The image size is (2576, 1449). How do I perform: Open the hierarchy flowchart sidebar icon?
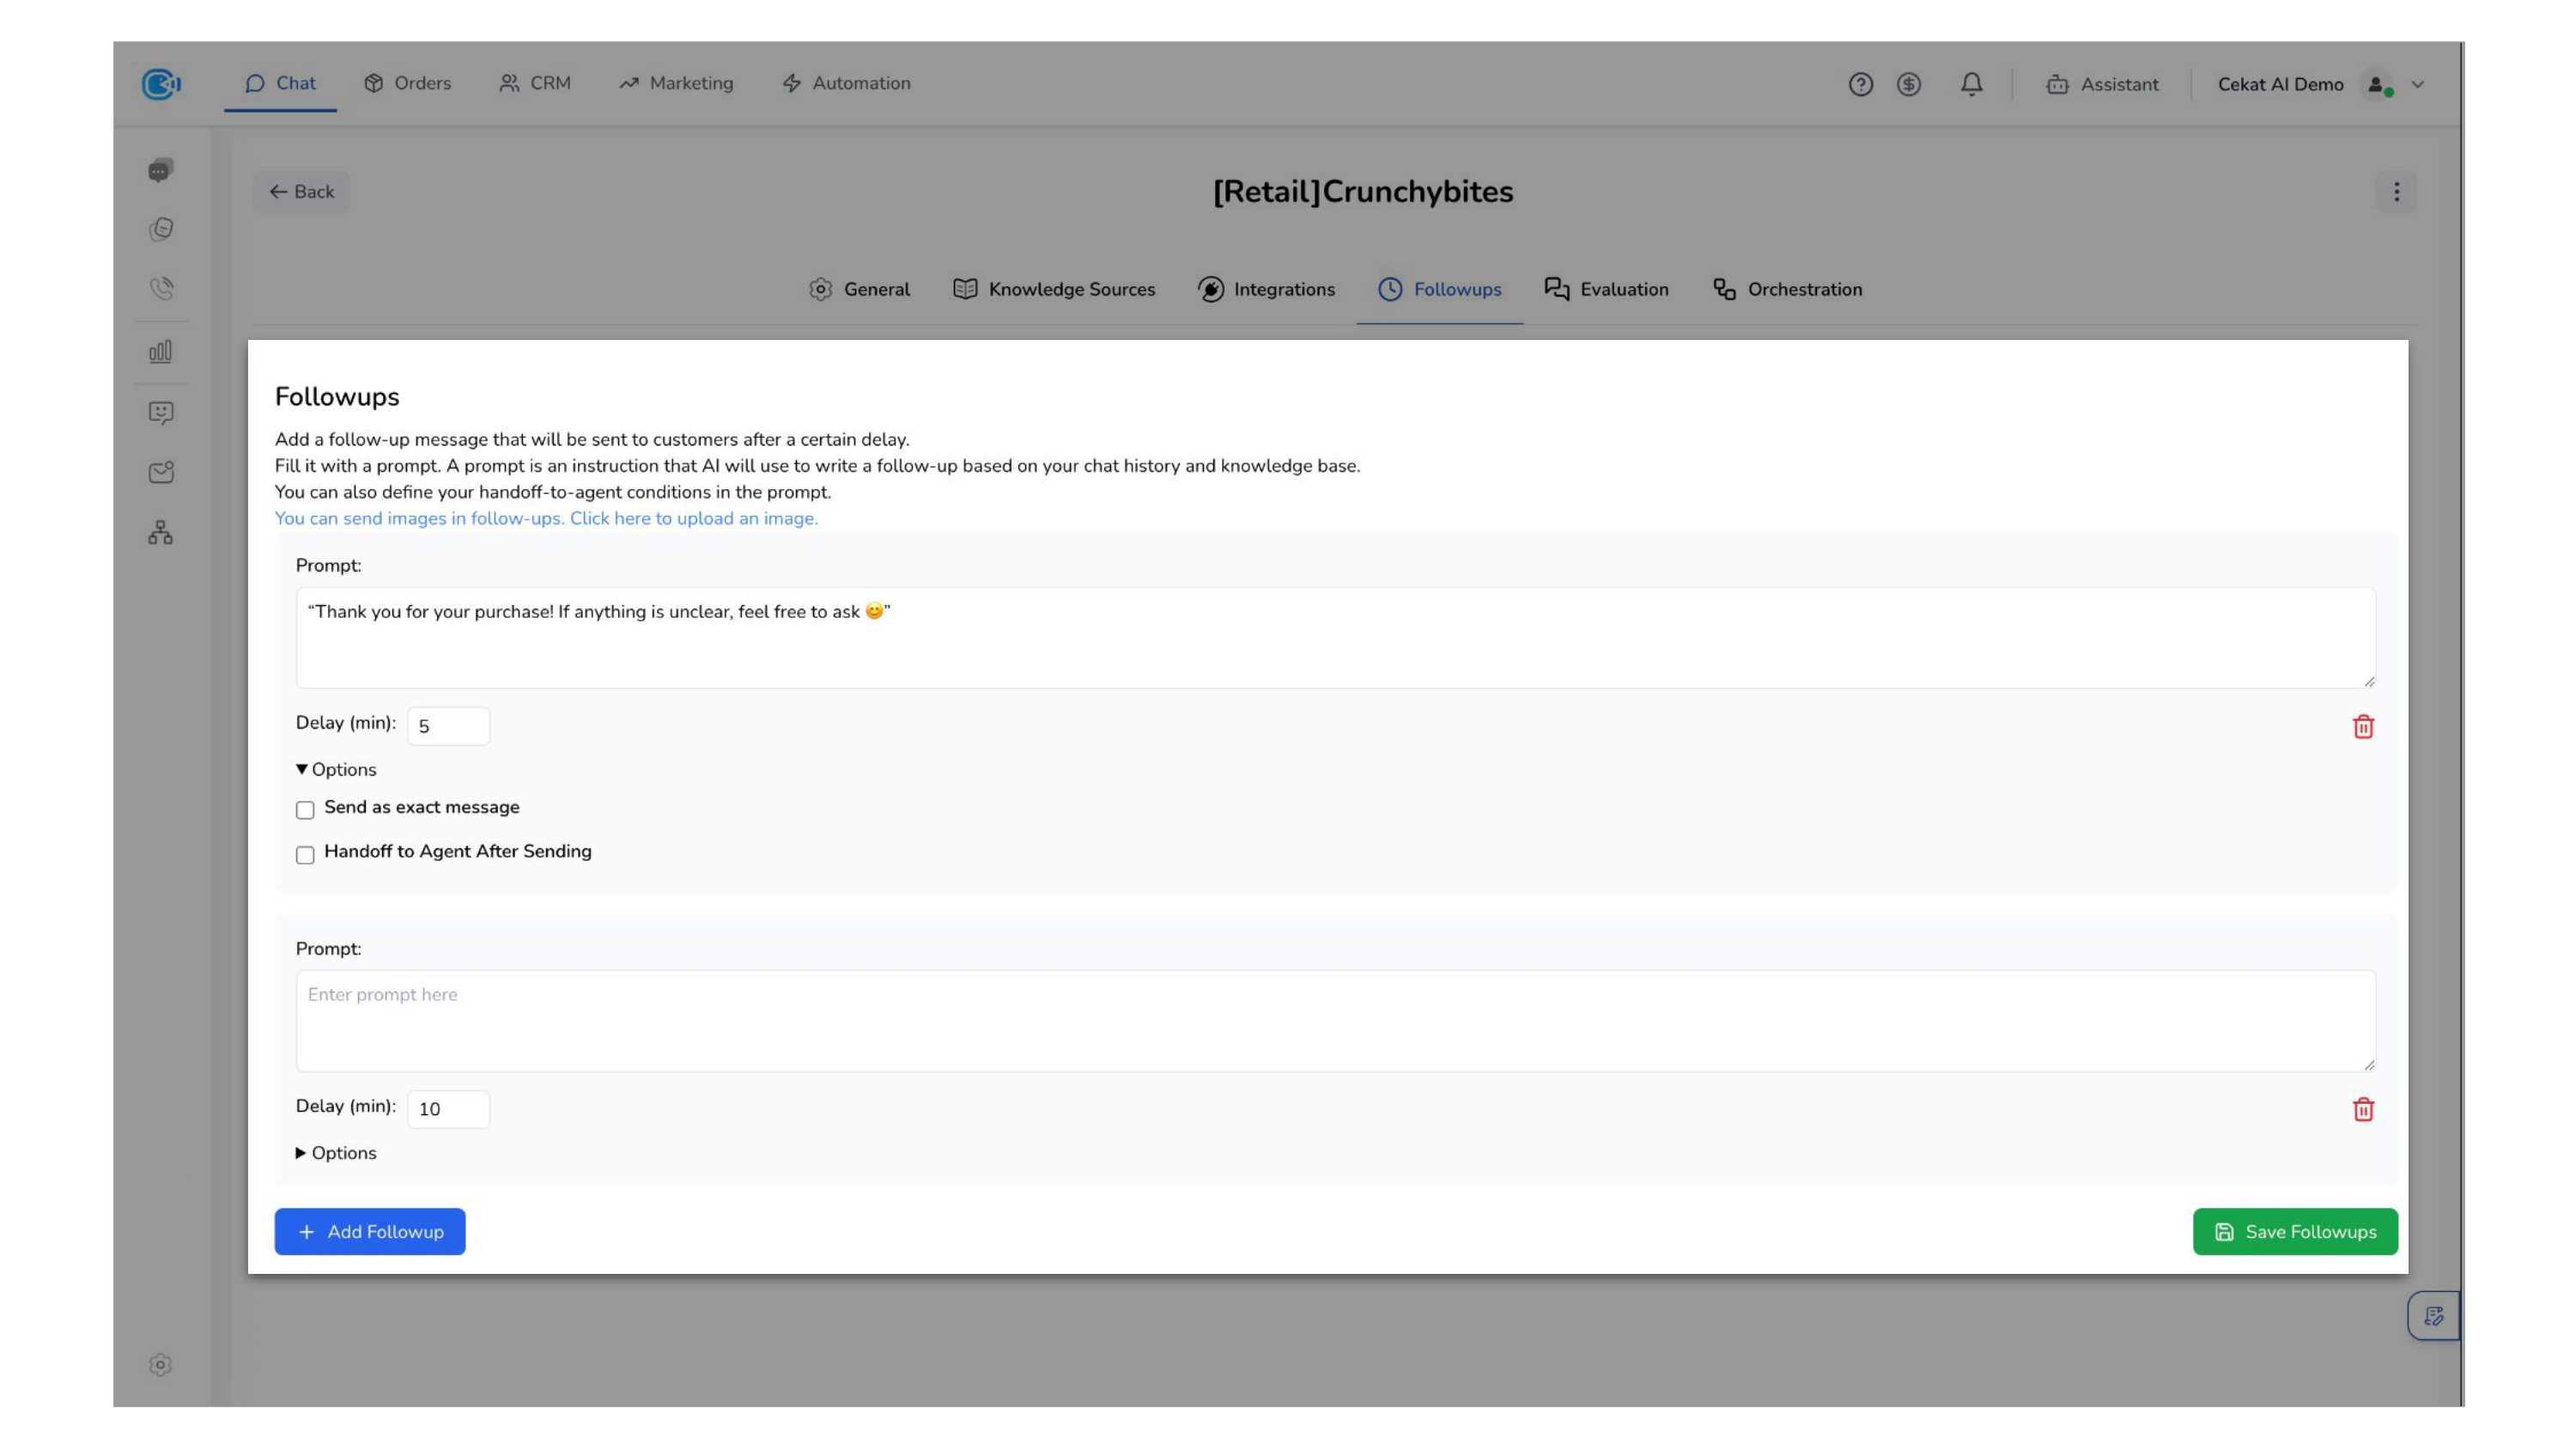(x=161, y=533)
